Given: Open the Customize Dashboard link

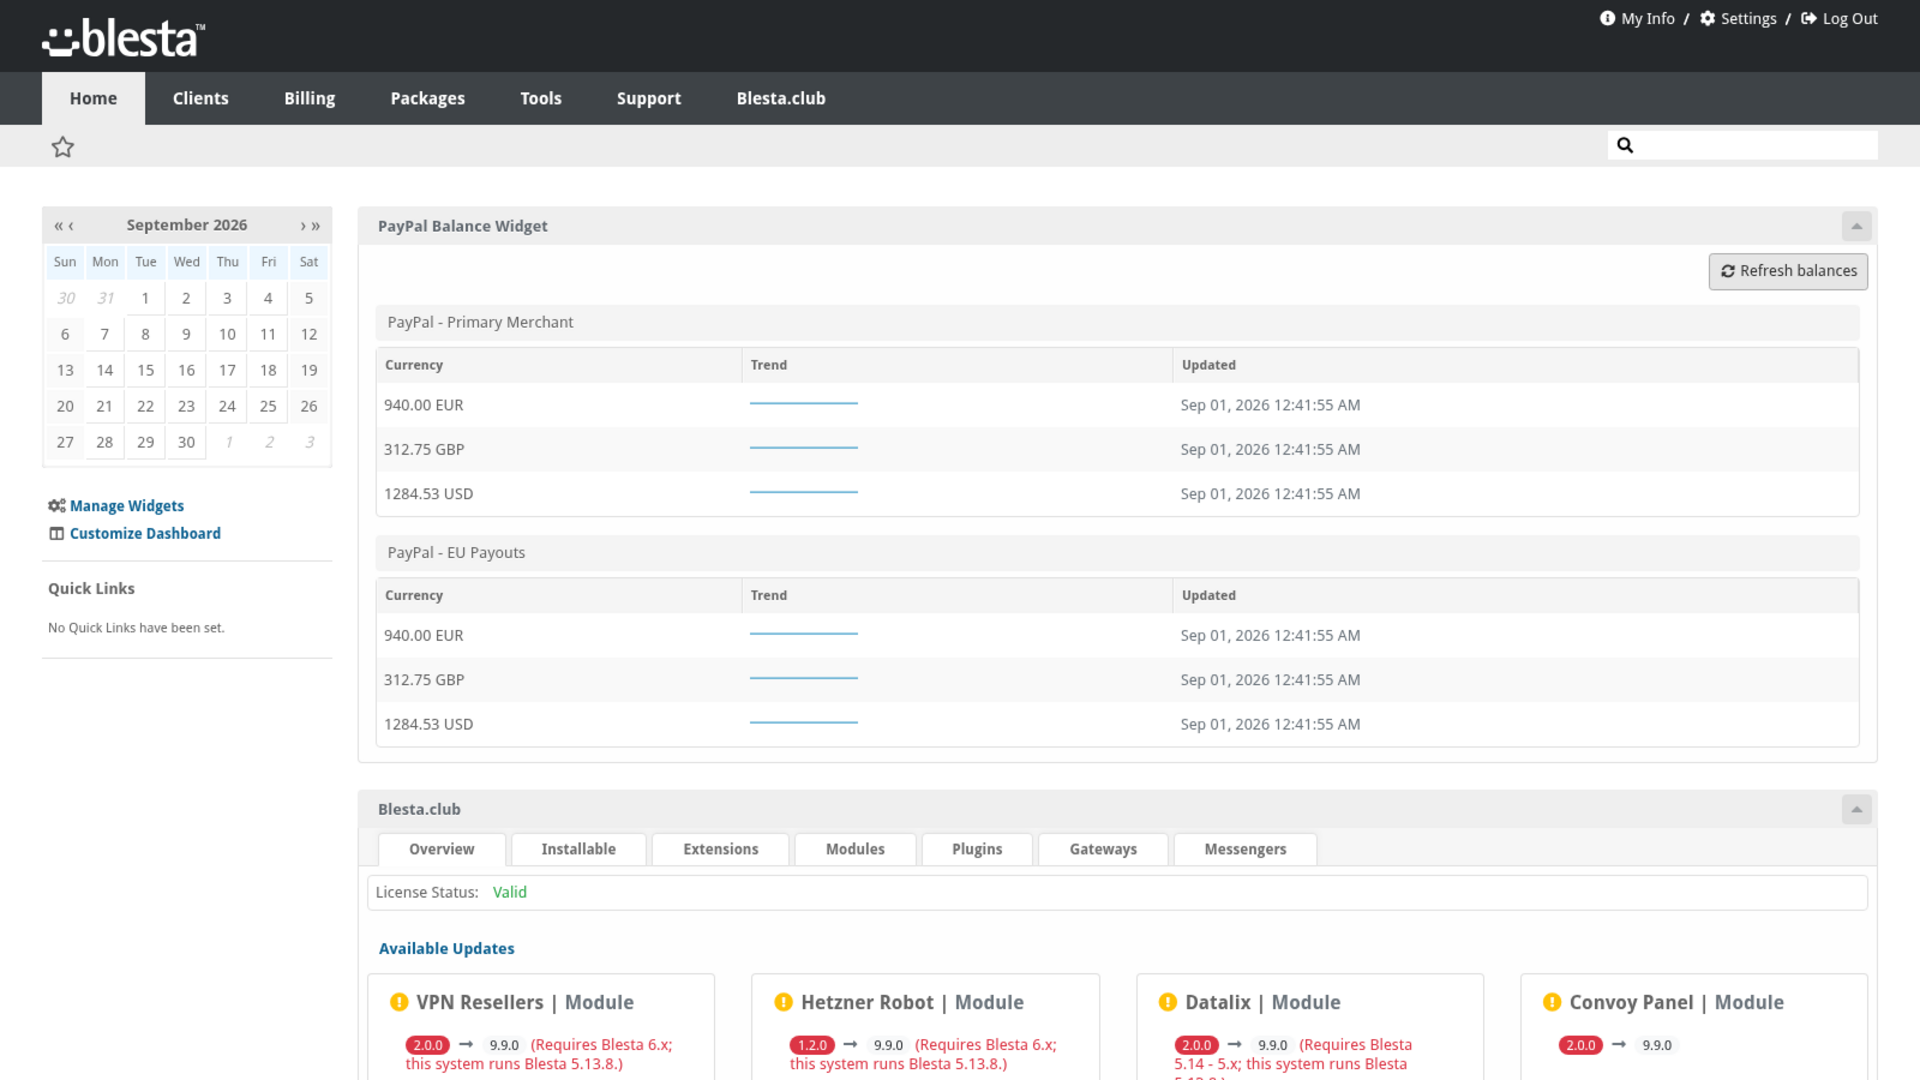Looking at the screenshot, I should coord(145,534).
